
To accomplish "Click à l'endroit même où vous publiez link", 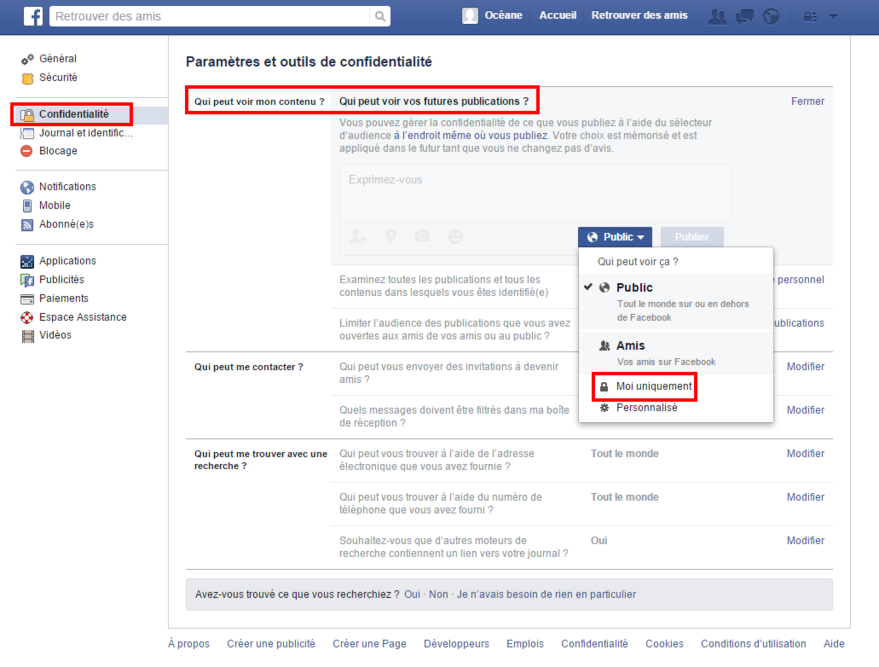I will click(470, 136).
